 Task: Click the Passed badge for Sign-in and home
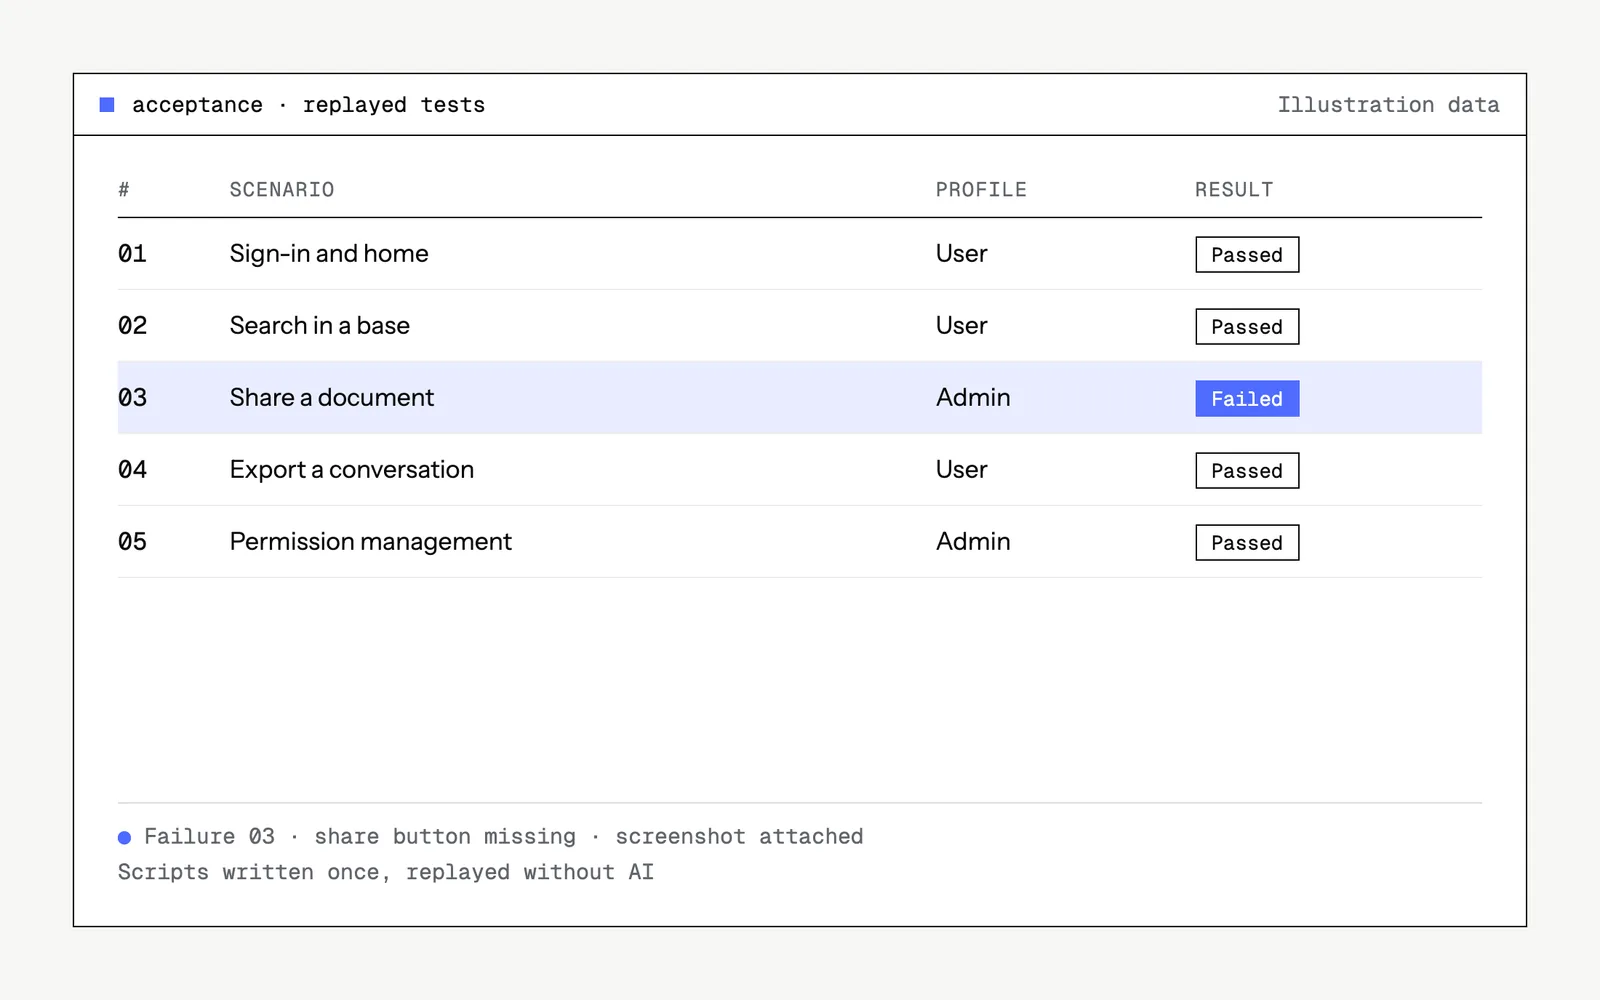click(x=1247, y=255)
